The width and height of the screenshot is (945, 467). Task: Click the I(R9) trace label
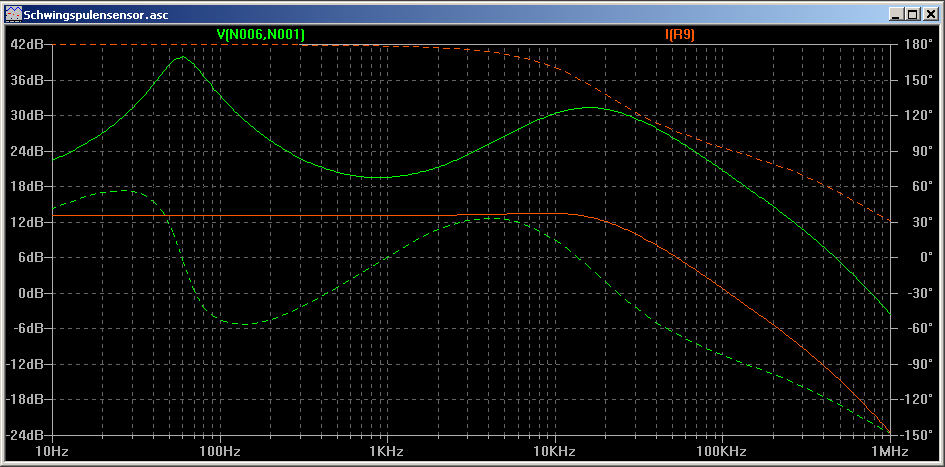click(x=680, y=34)
